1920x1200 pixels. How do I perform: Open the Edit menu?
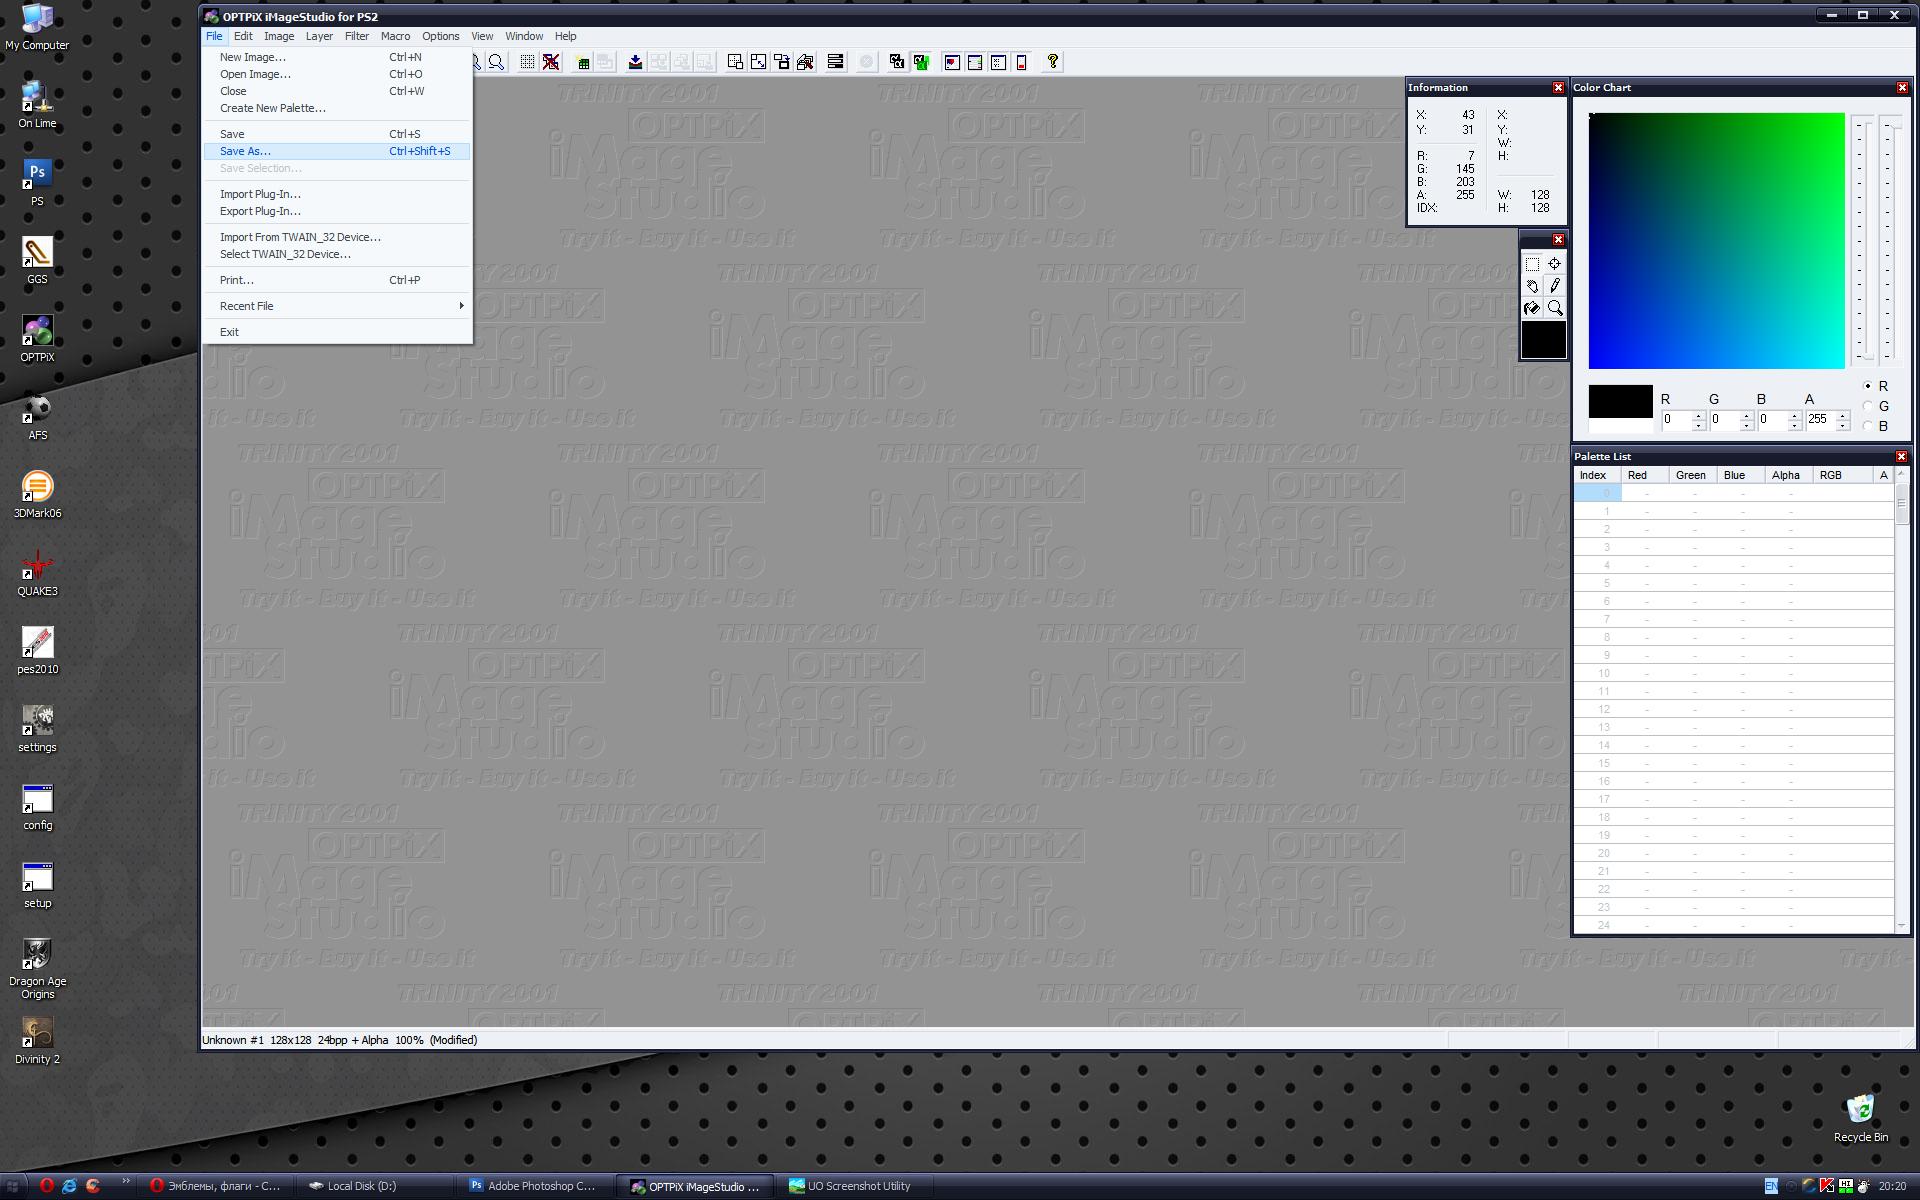tap(243, 36)
